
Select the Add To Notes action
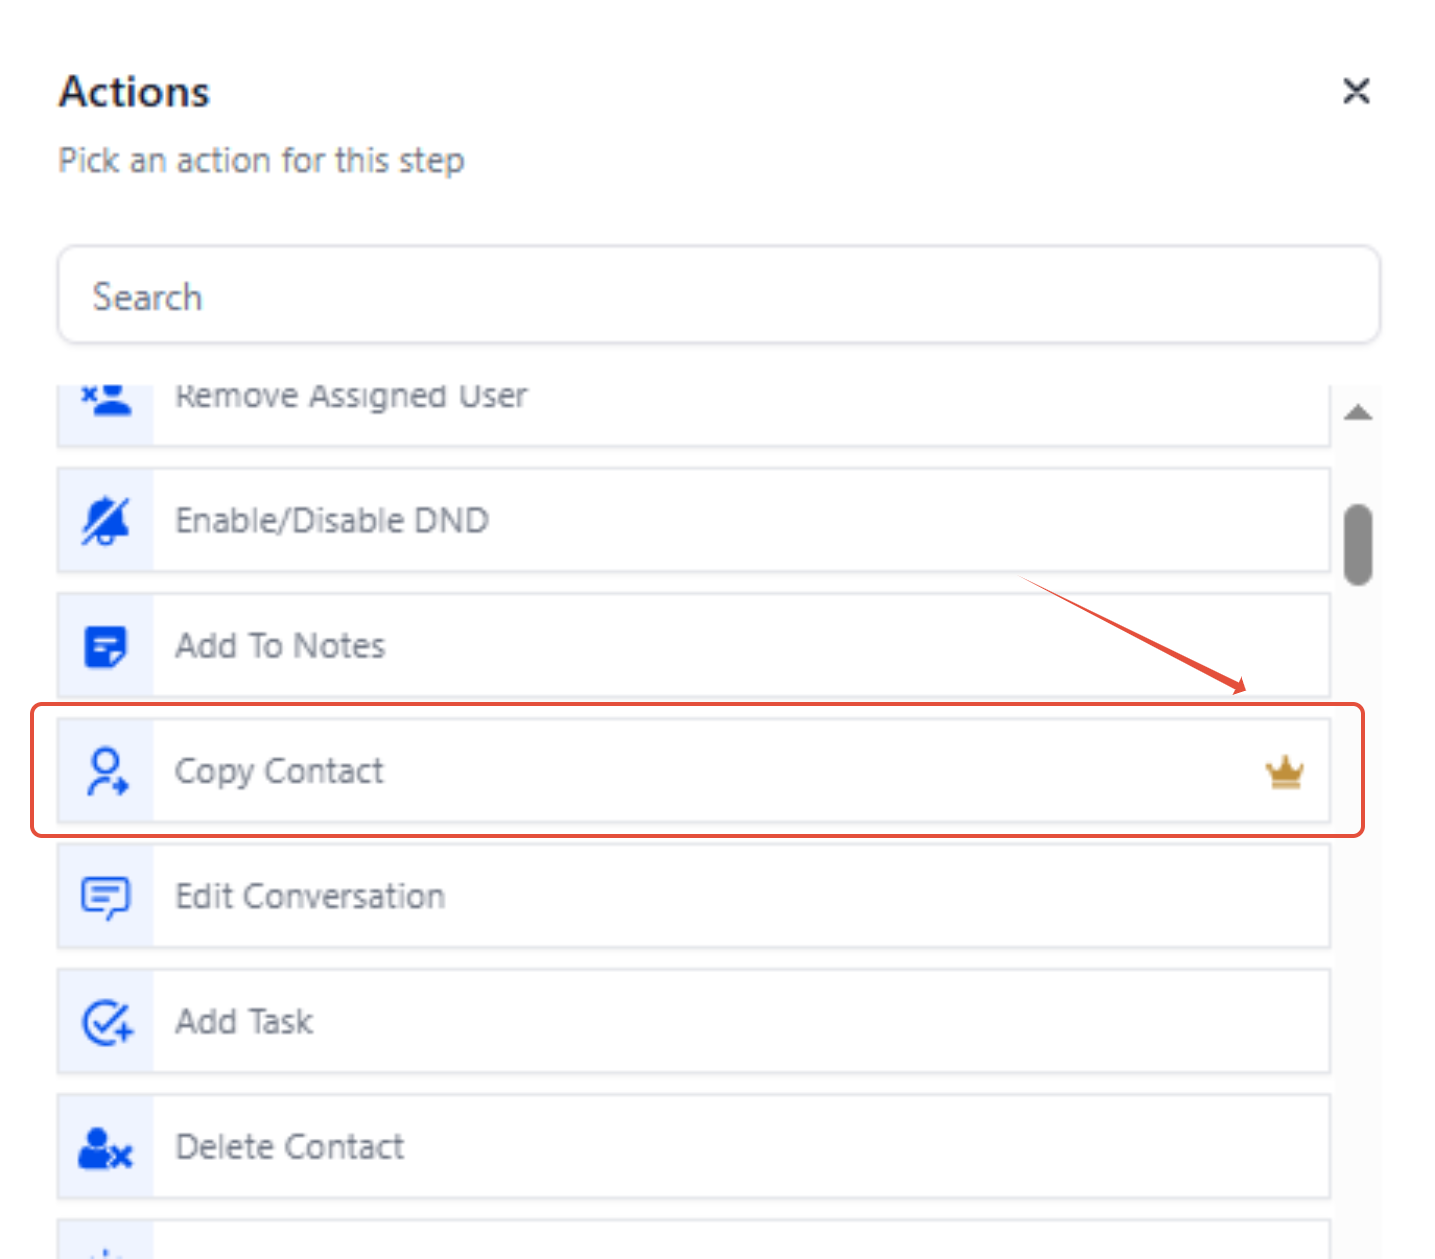tap(693, 646)
